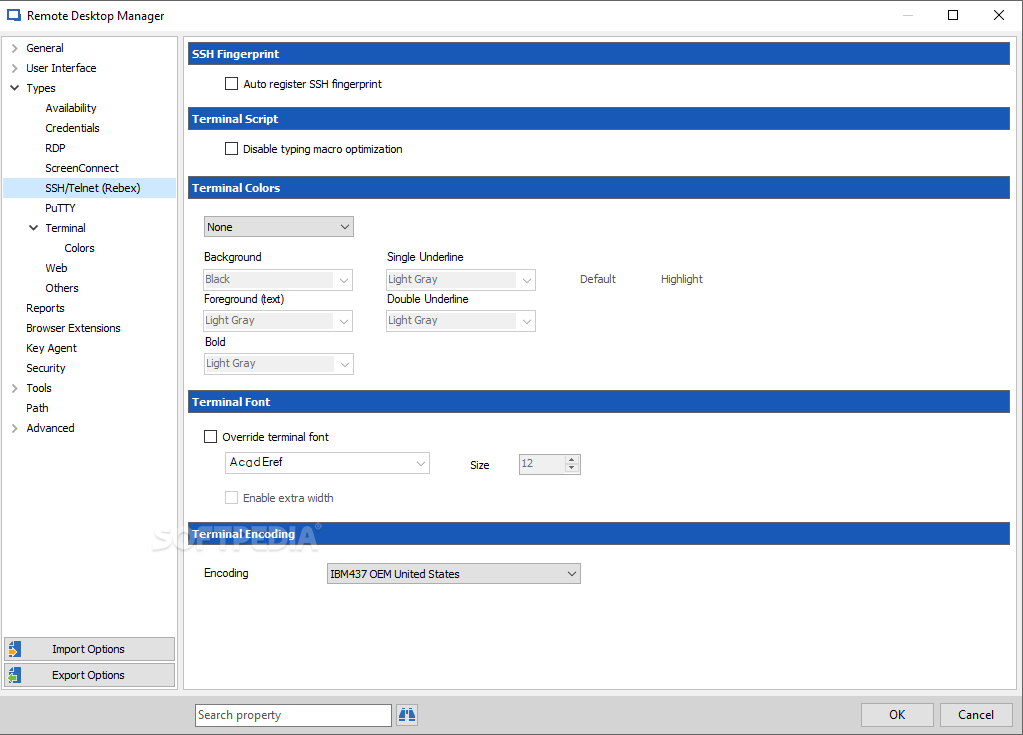Click the Export Options arrow icon

(x=14, y=675)
